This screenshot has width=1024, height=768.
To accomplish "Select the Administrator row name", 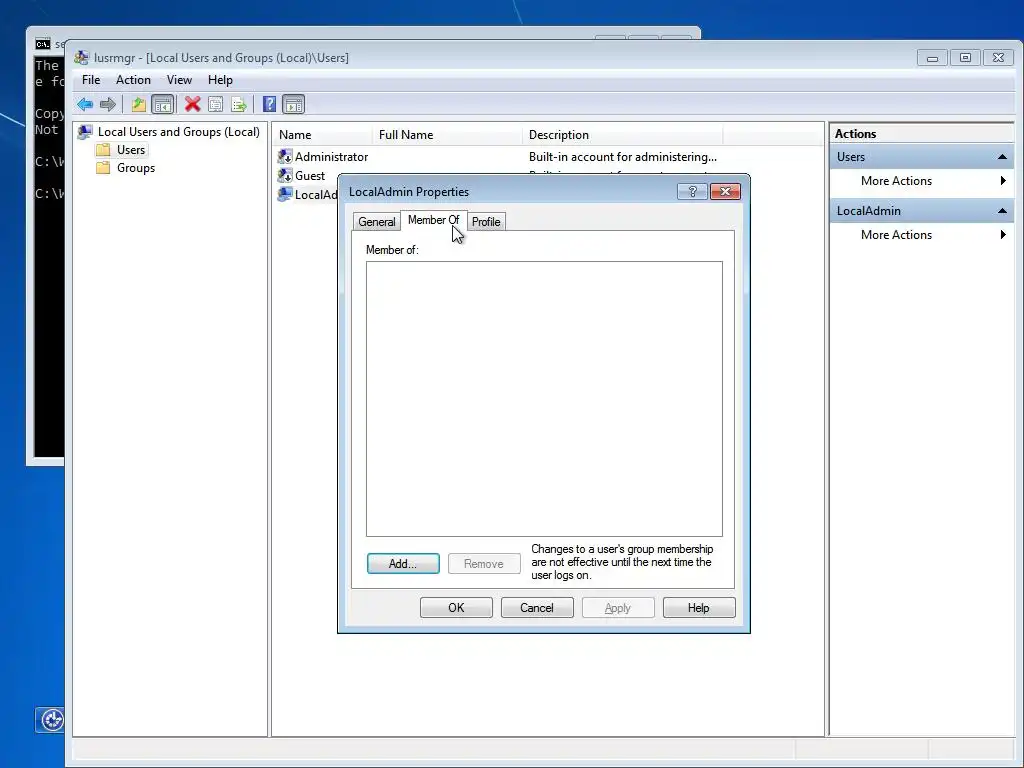I will [x=331, y=157].
